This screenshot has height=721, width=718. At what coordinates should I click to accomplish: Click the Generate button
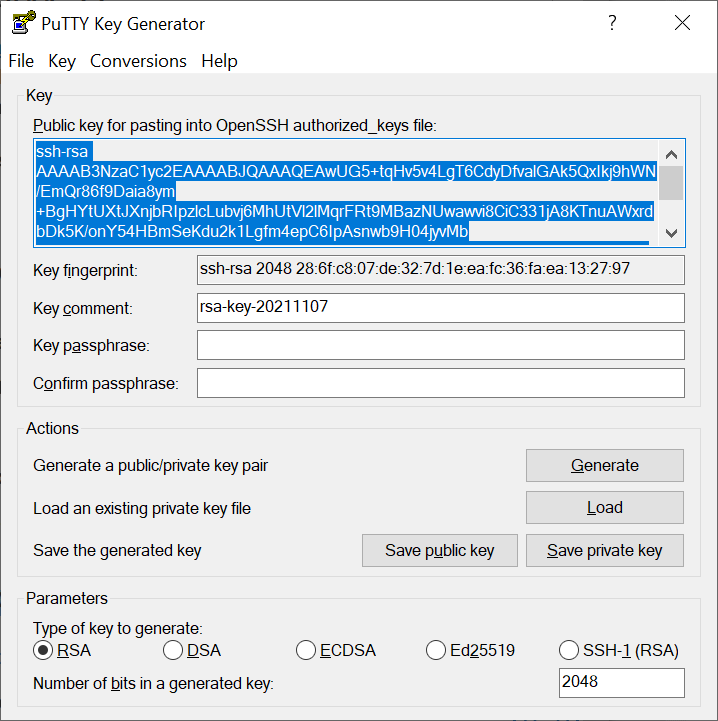tap(604, 465)
